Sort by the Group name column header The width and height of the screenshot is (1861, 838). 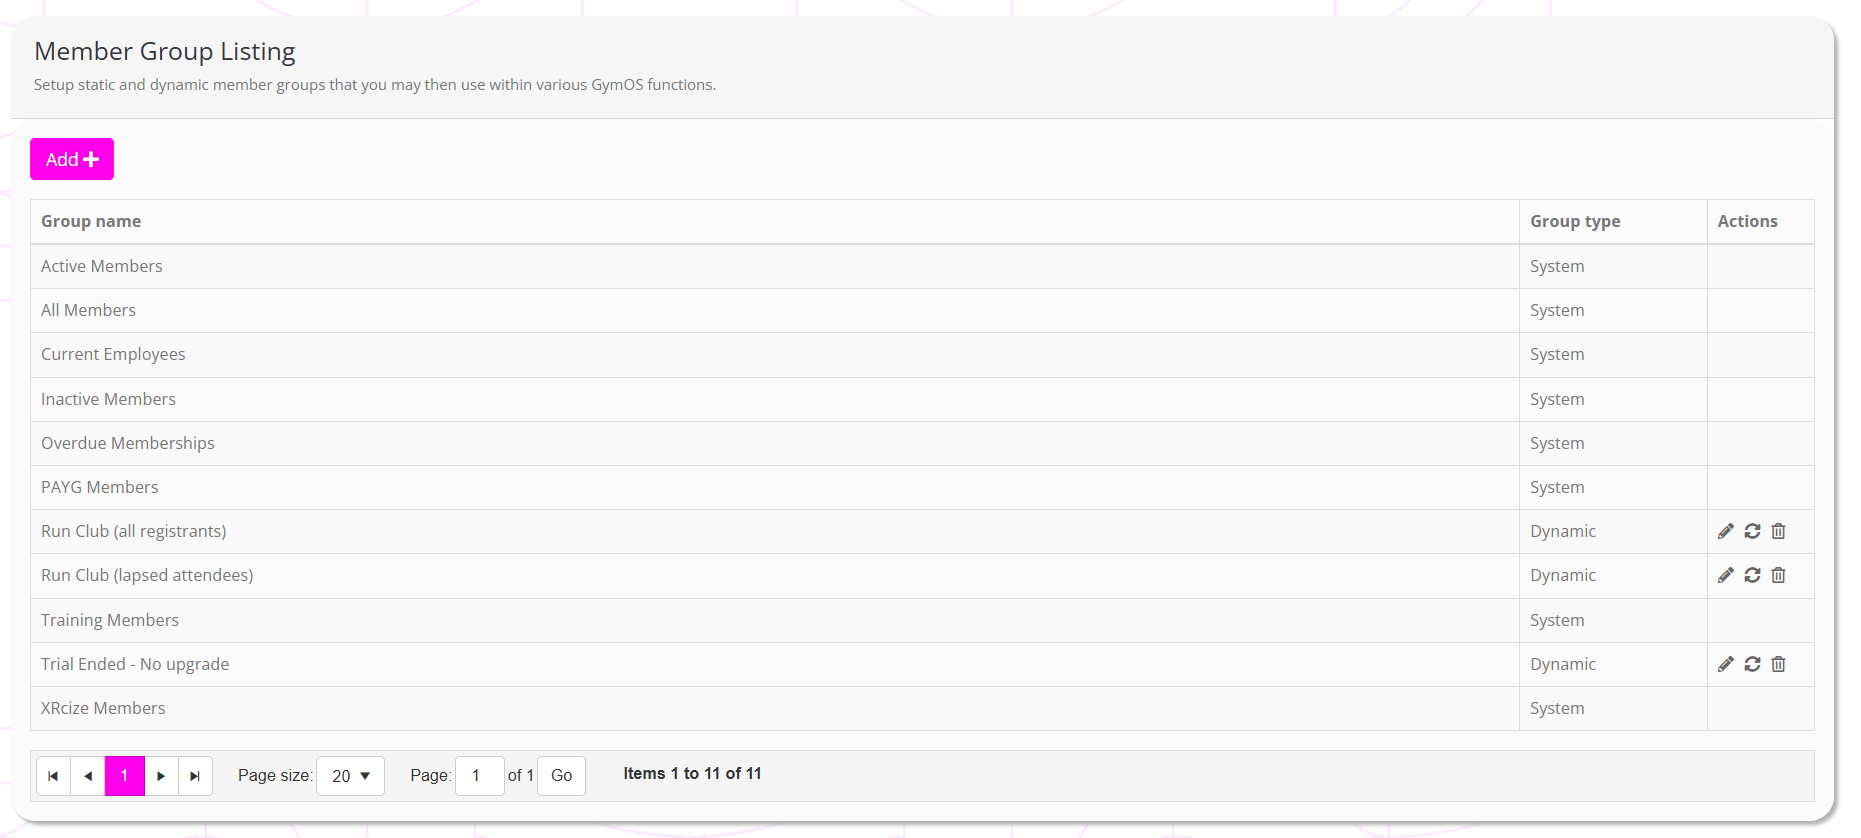[91, 221]
